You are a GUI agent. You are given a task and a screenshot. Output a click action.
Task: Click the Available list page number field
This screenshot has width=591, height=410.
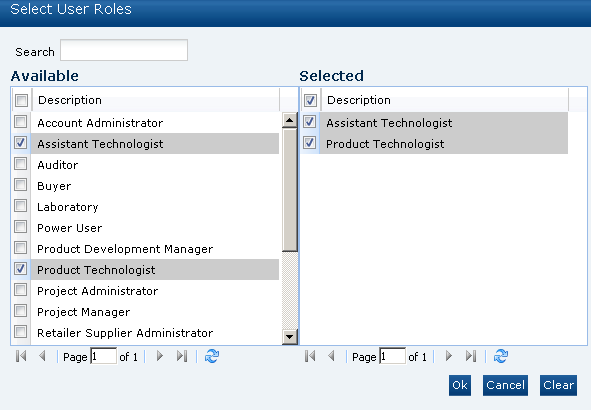(x=104, y=356)
